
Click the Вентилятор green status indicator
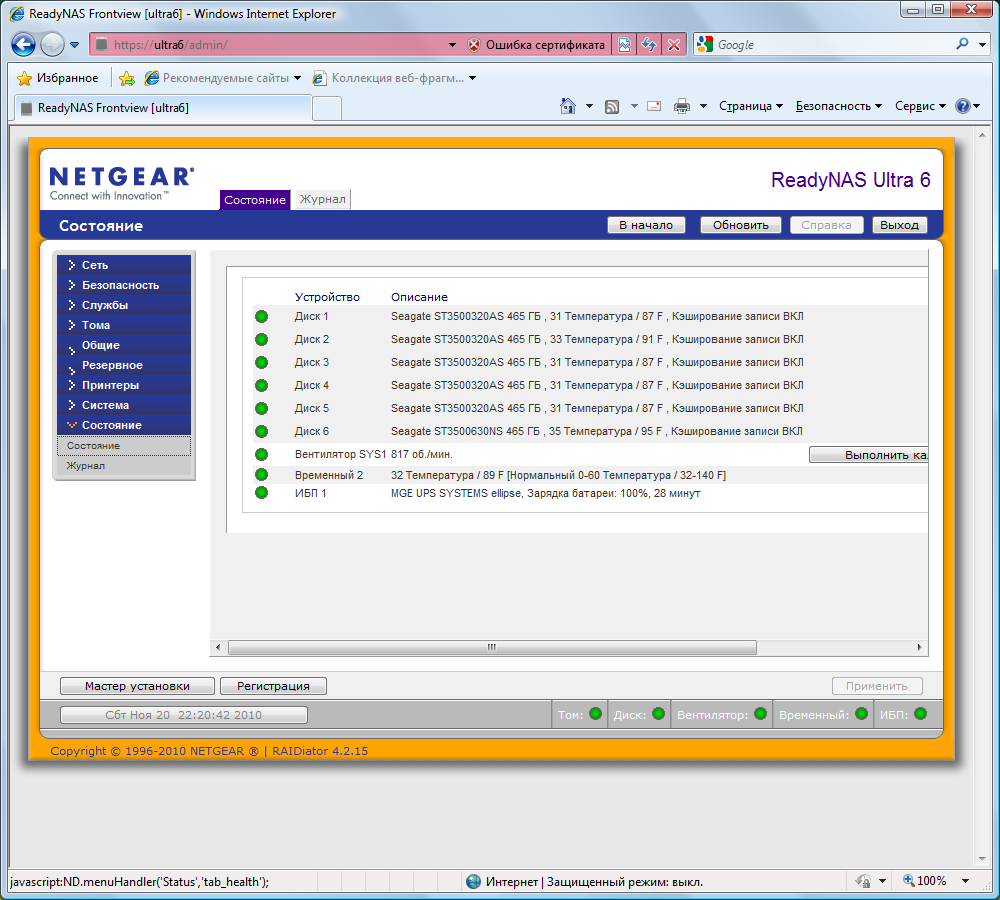pos(760,714)
